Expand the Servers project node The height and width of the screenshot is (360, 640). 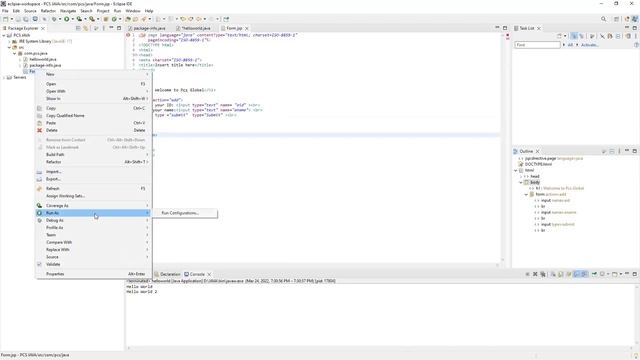tap(4, 78)
